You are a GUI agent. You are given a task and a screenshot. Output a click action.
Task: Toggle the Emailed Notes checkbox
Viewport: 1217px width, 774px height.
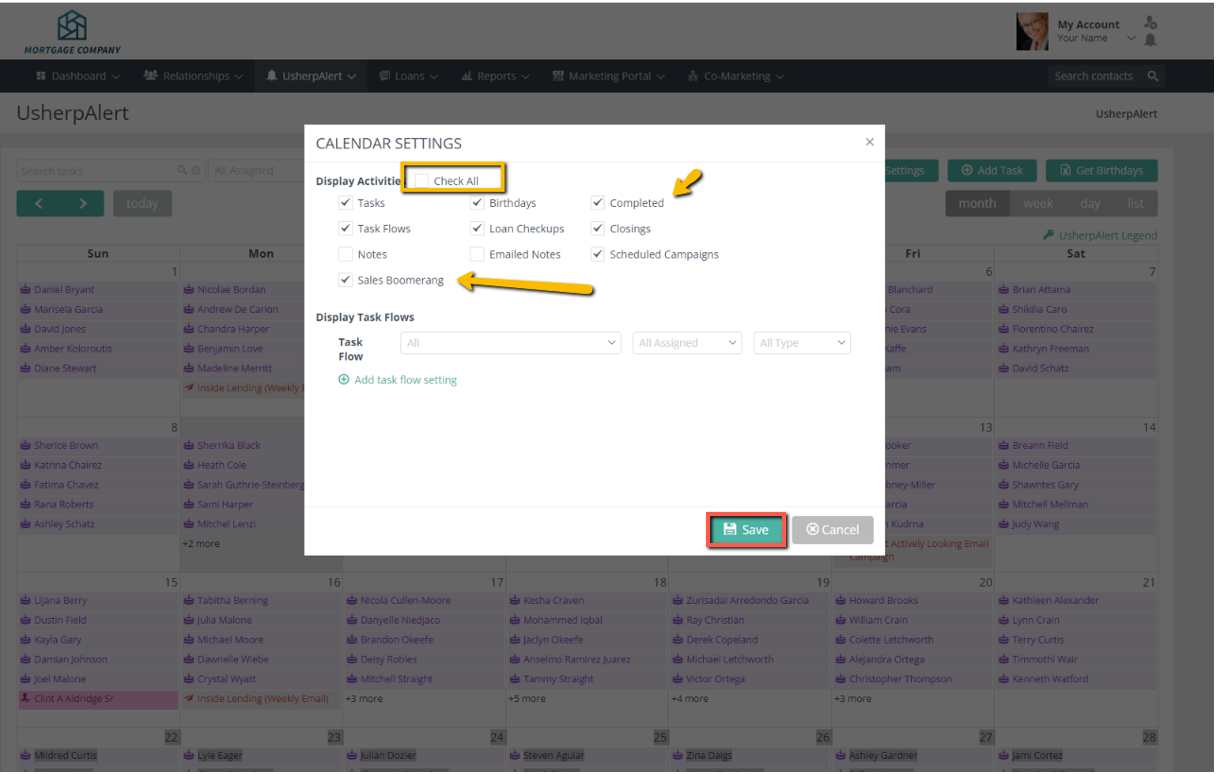[477, 255]
